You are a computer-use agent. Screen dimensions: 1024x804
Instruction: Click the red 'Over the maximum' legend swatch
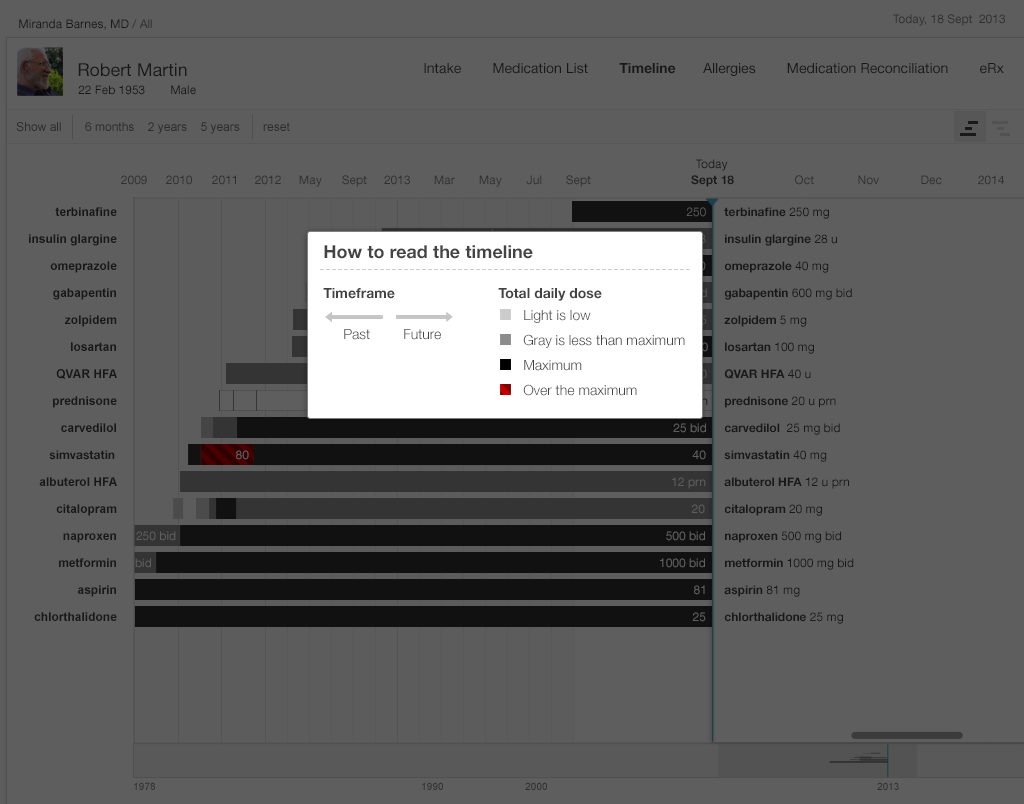coord(505,390)
